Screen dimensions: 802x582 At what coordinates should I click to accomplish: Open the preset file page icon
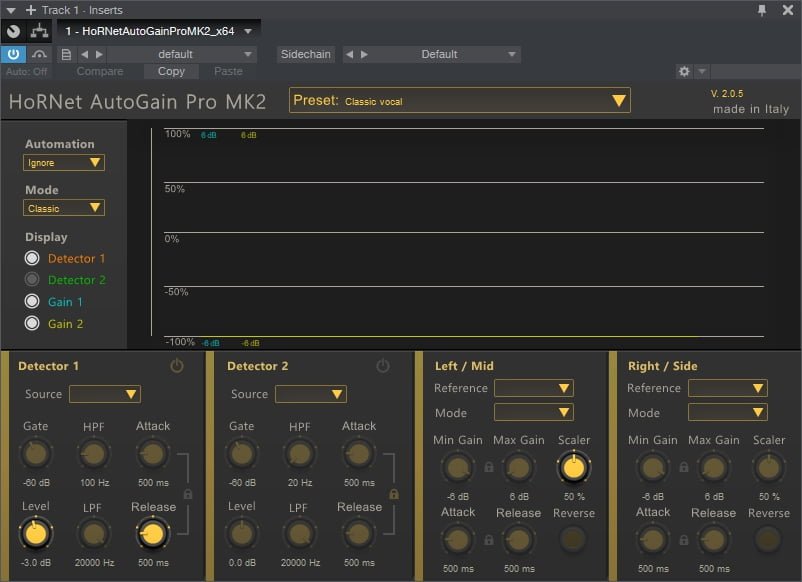66,54
